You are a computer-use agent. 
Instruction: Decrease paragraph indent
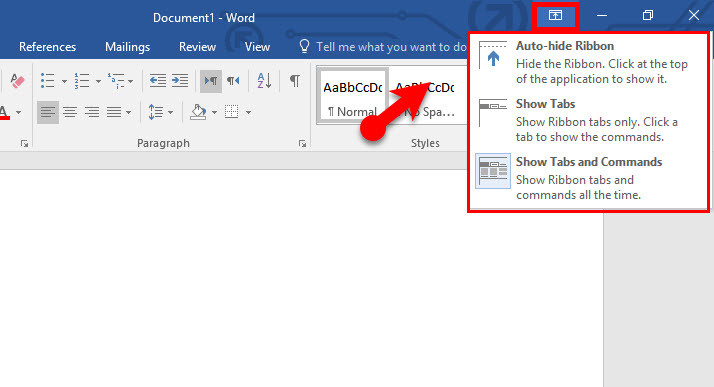pyautogui.click(x=158, y=81)
